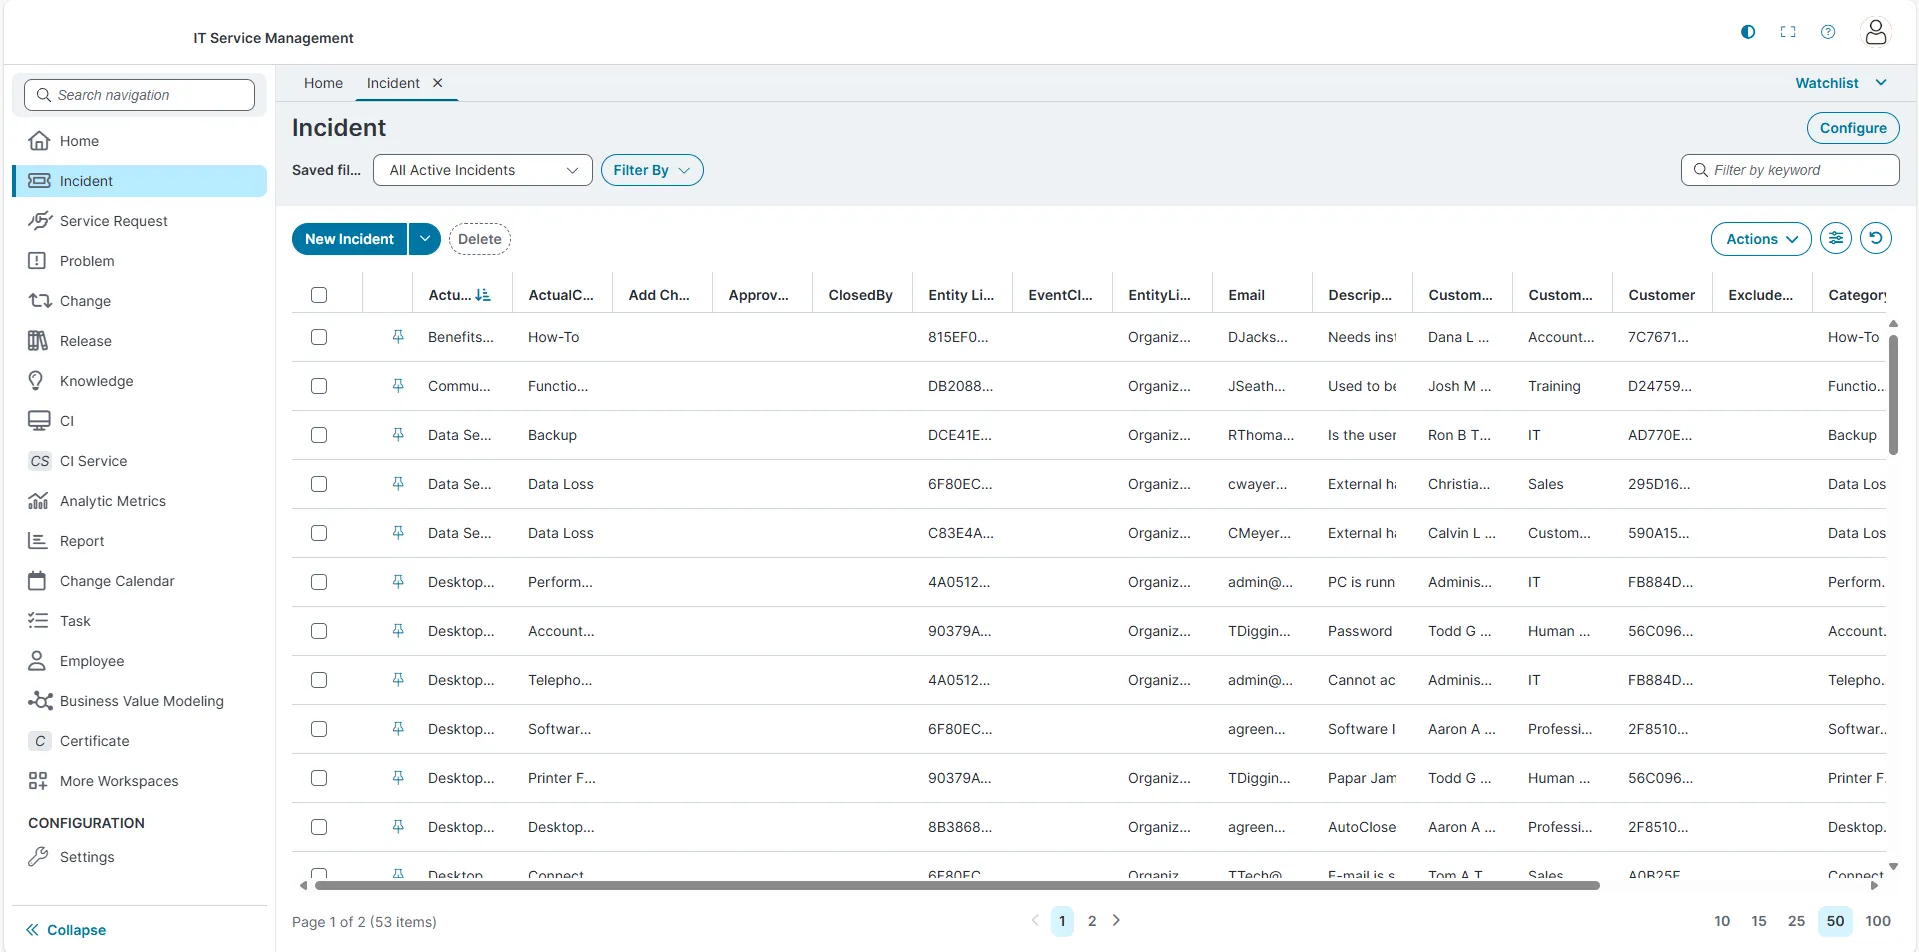The width and height of the screenshot is (1919, 952).
Task: Open the All Active Incidents saved filter dropdown
Action: point(483,170)
